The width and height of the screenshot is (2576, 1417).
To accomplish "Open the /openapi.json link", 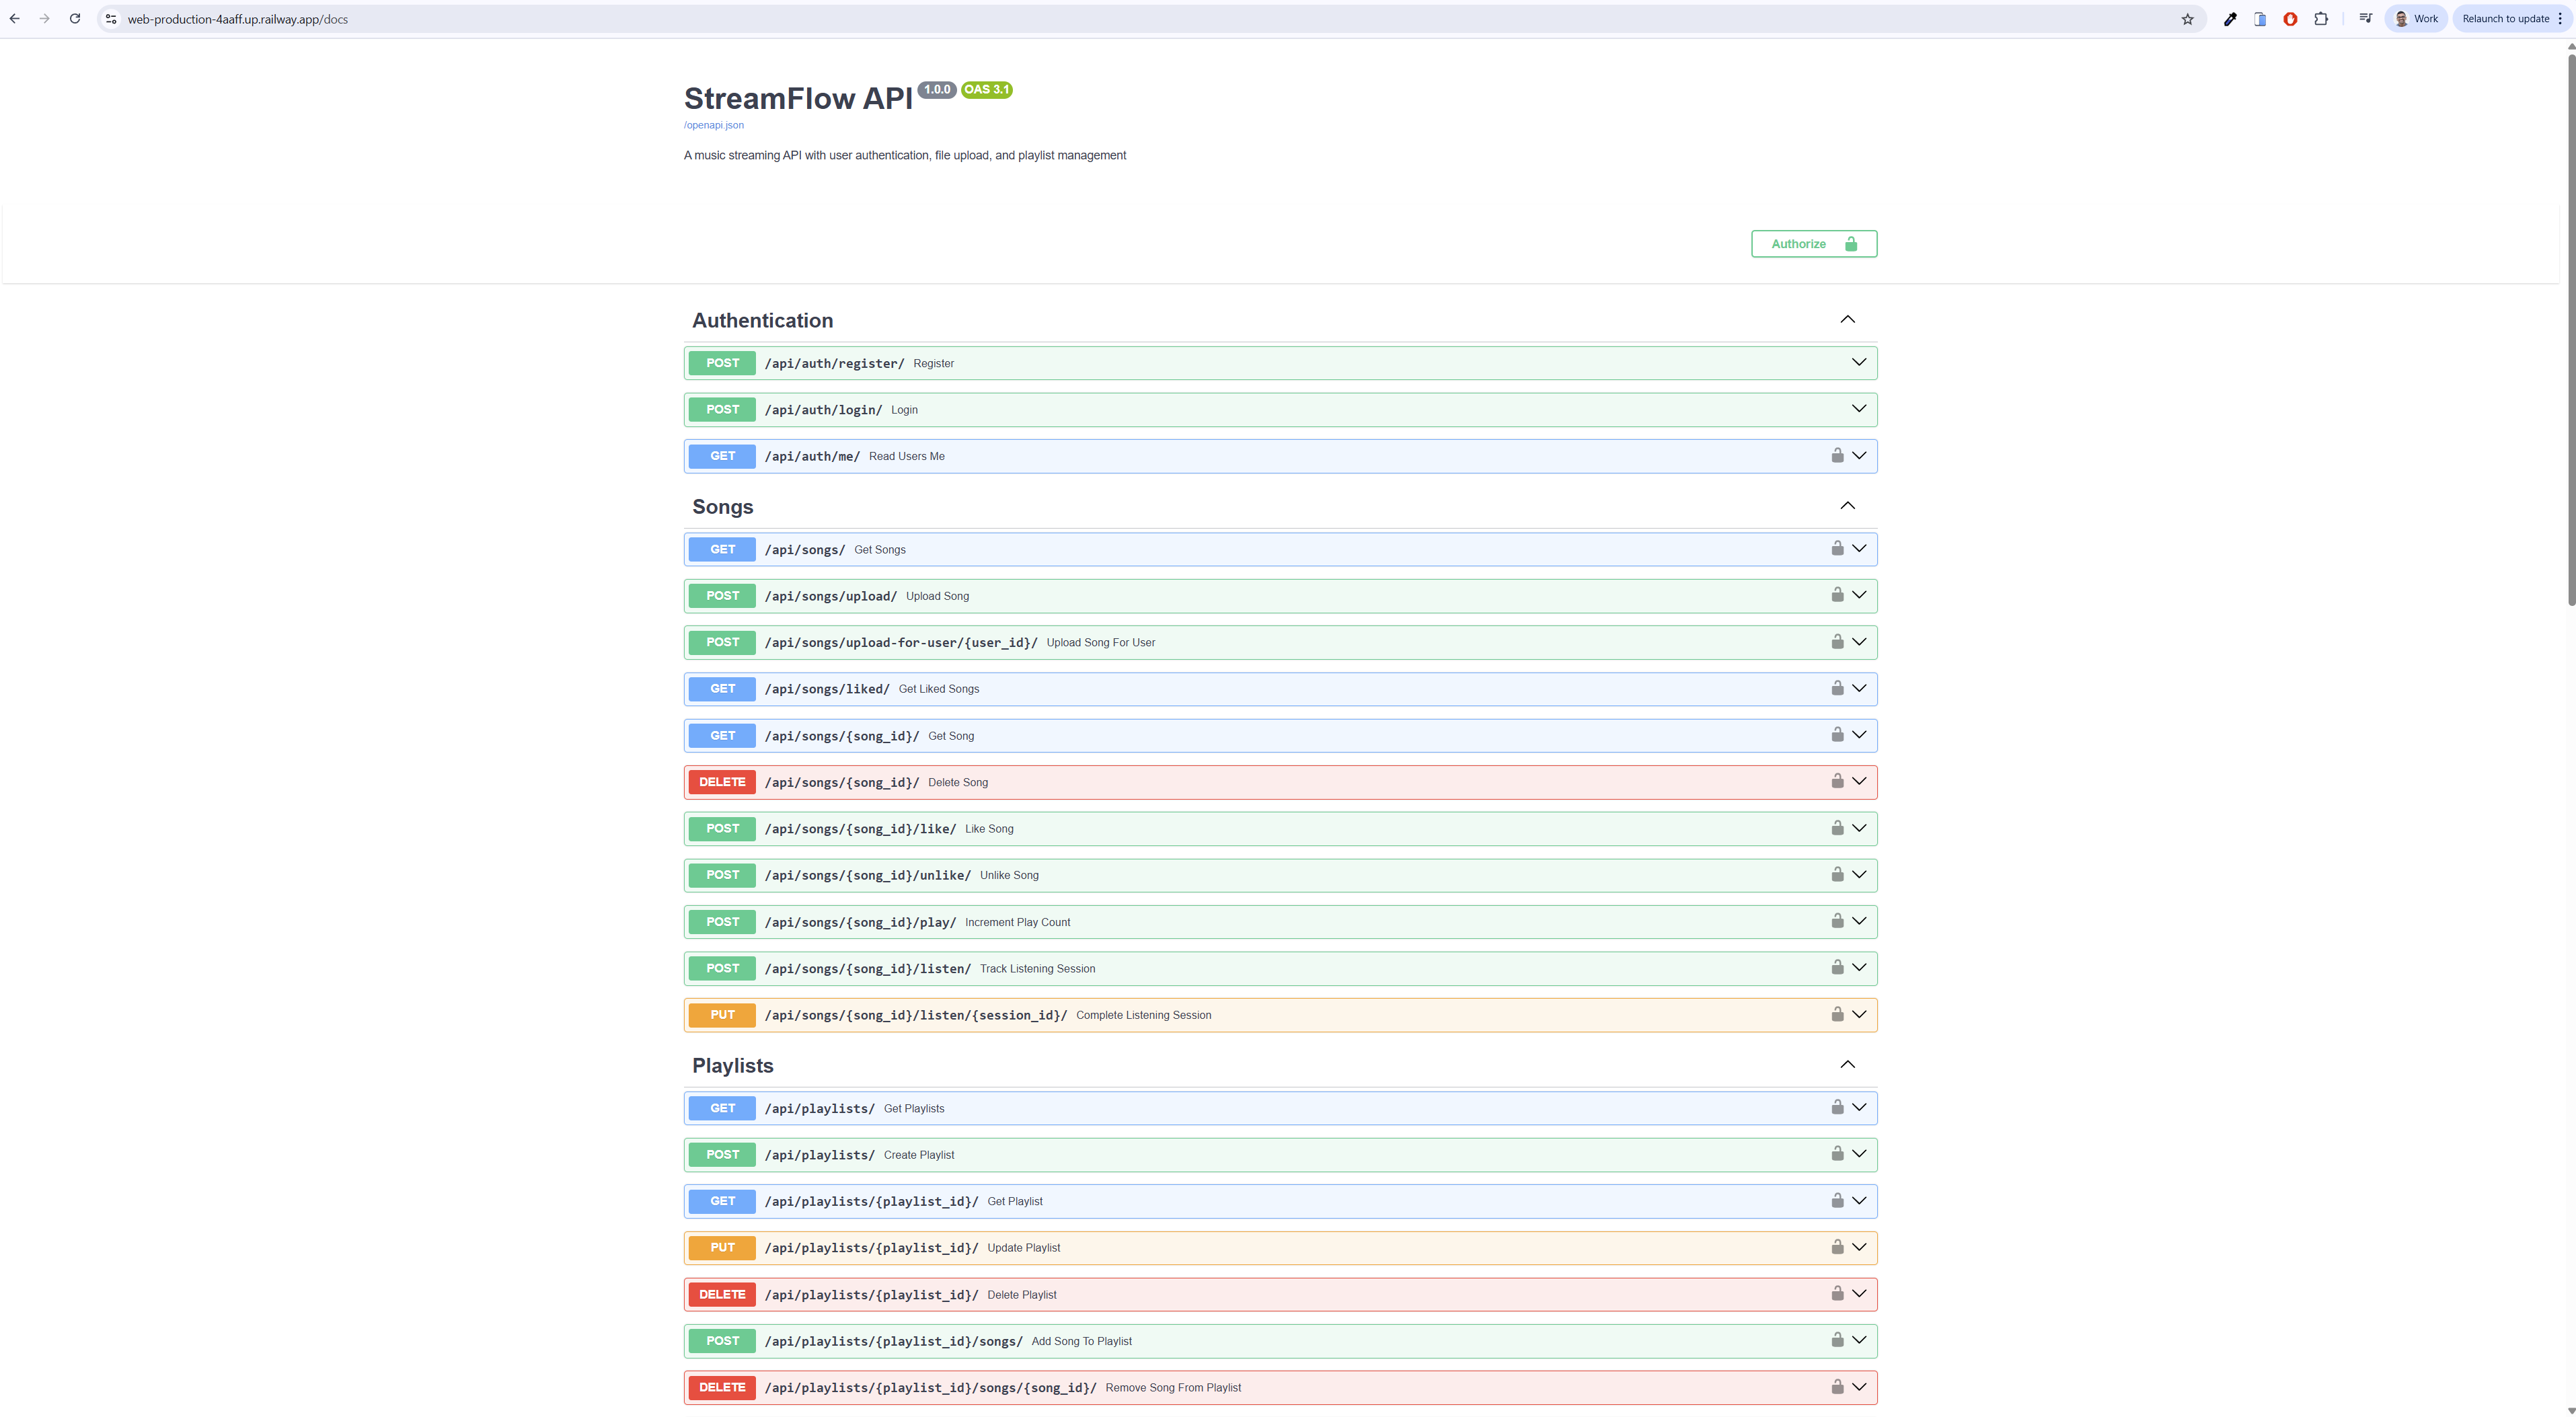I will coord(713,125).
